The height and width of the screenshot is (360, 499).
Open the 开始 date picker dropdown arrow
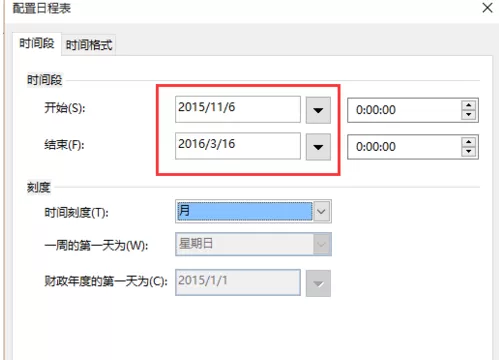[x=318, y=110]
